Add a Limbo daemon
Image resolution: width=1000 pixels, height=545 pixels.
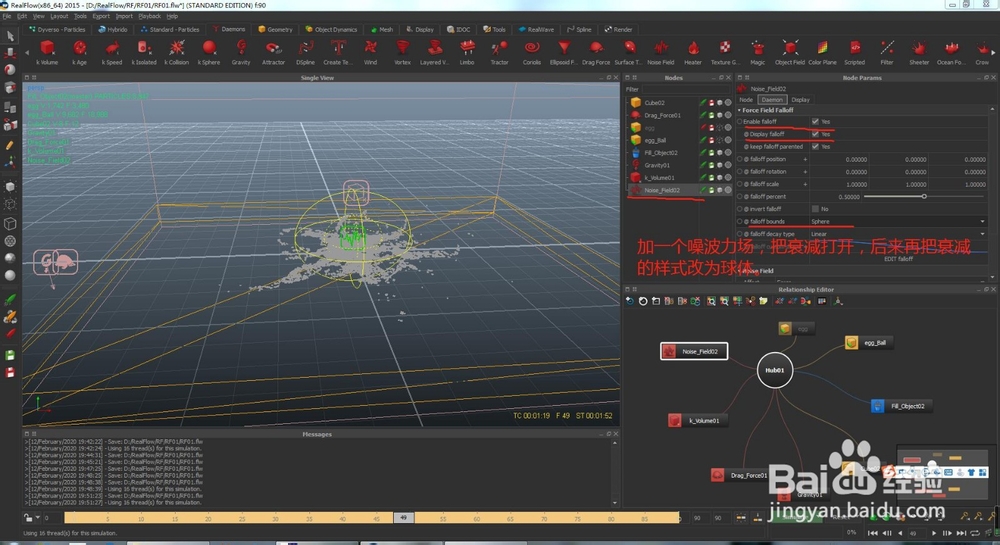467,53
